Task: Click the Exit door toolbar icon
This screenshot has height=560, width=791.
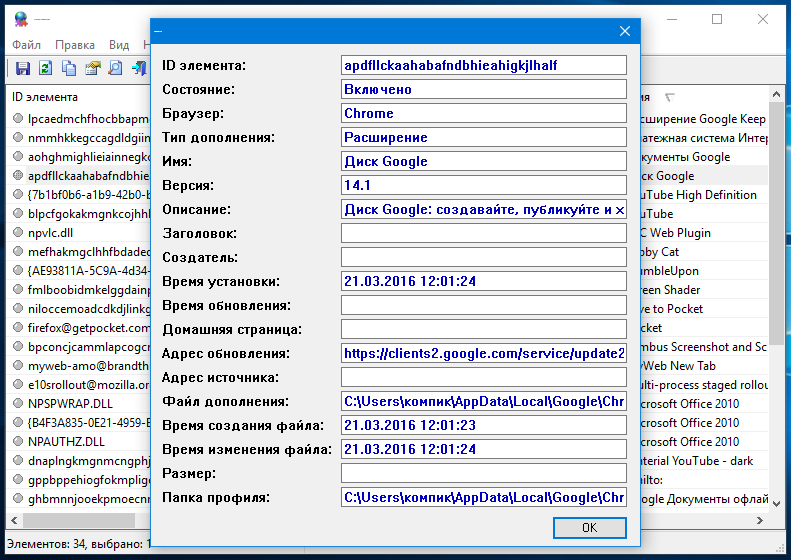Action: pyautogui.click(x=140, y=68)
